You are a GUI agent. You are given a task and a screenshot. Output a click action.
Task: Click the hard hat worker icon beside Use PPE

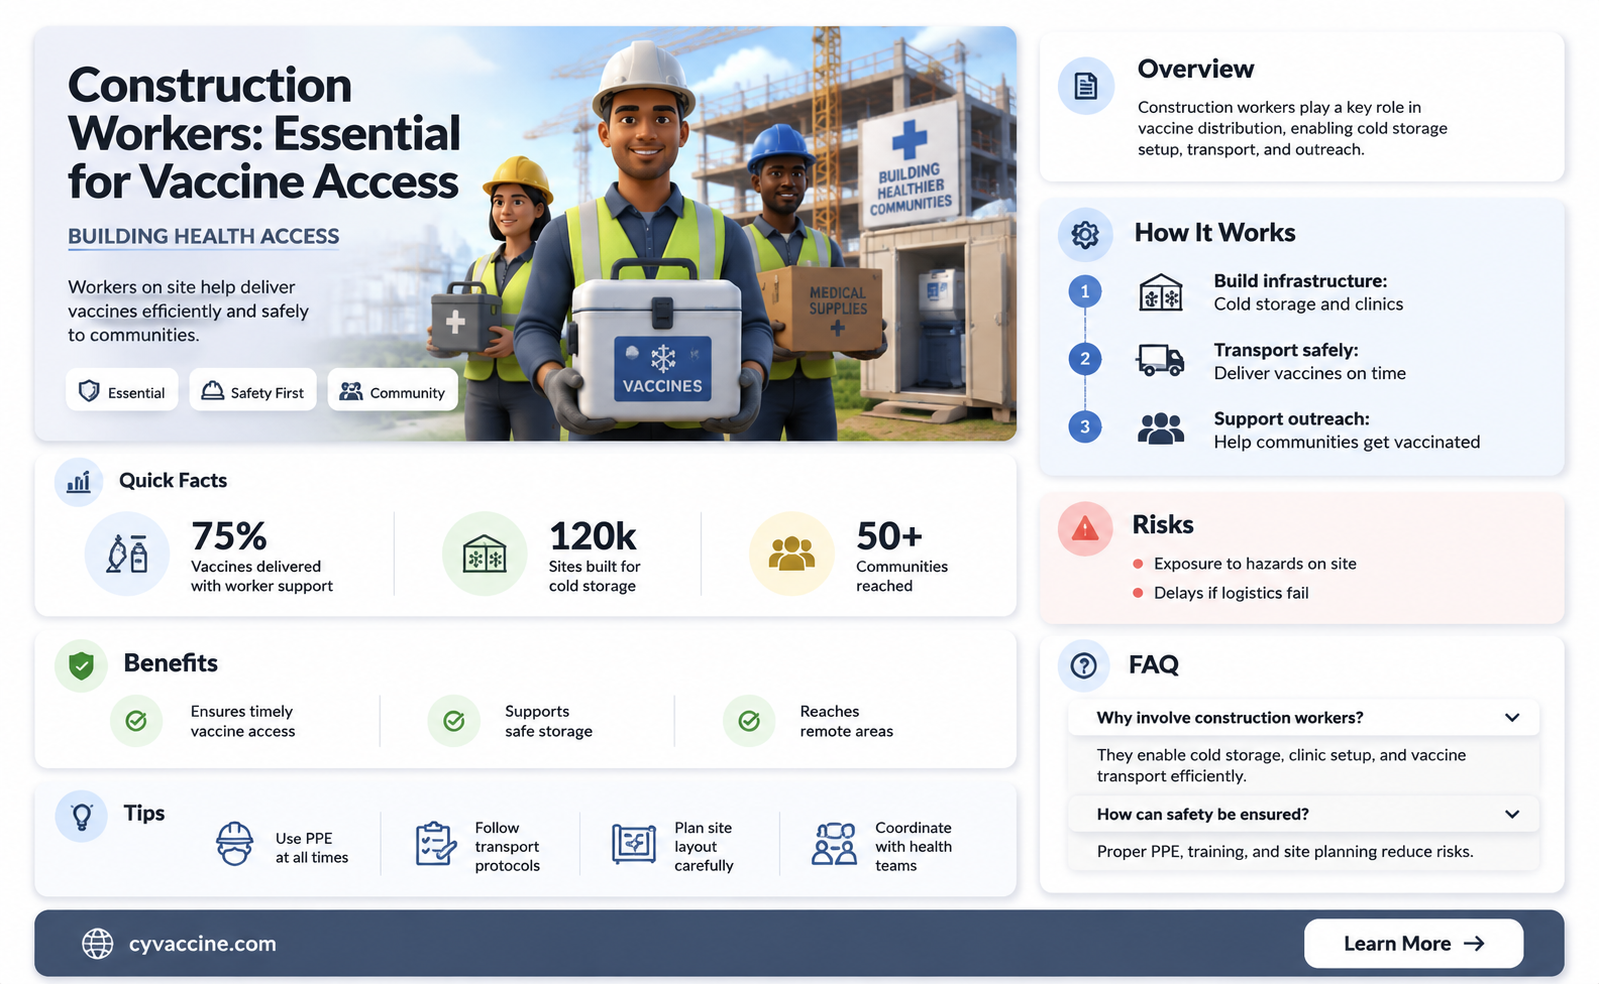[235, 844]
